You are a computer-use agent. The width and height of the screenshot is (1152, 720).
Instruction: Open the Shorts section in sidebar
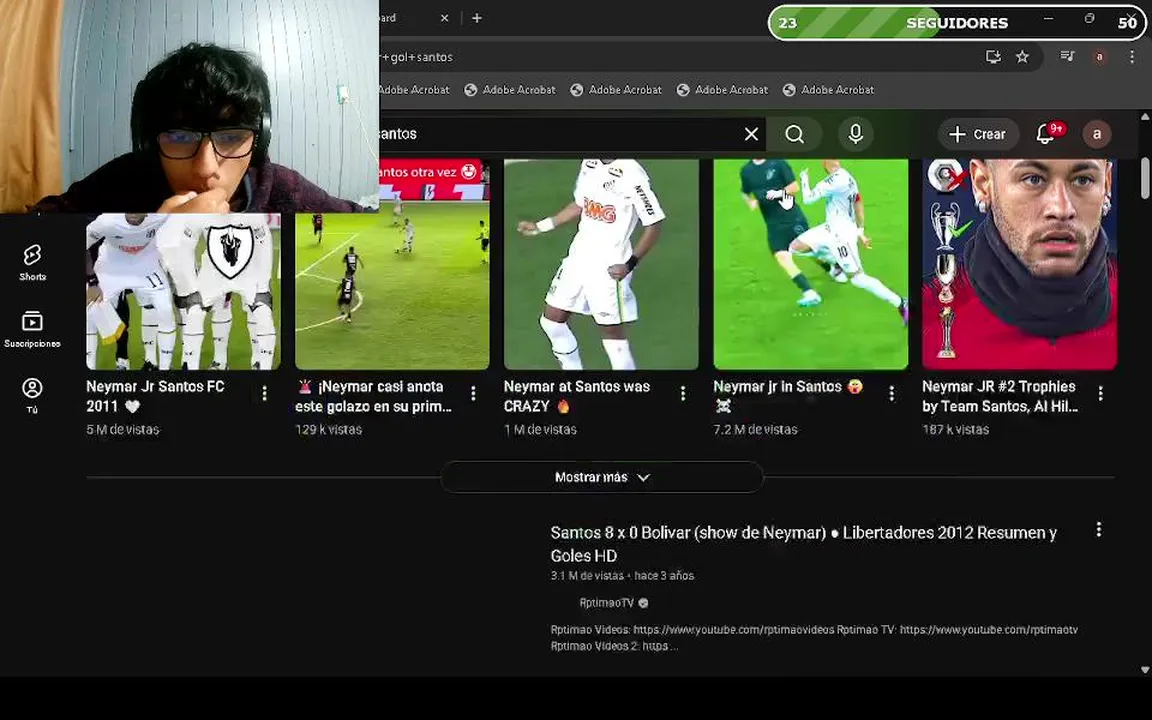[x=32, y=262]
